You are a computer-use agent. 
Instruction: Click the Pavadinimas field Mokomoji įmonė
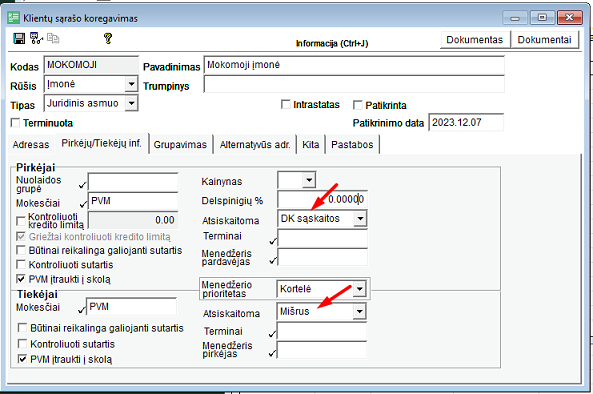tap(354, 65)
